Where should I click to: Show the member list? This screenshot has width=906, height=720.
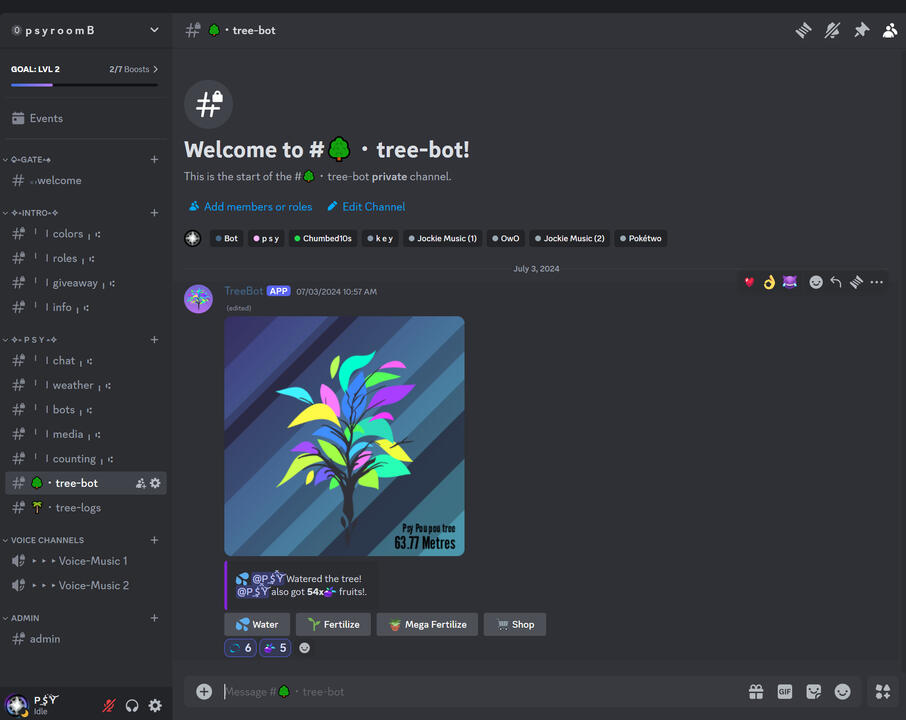tap(890, 30)
